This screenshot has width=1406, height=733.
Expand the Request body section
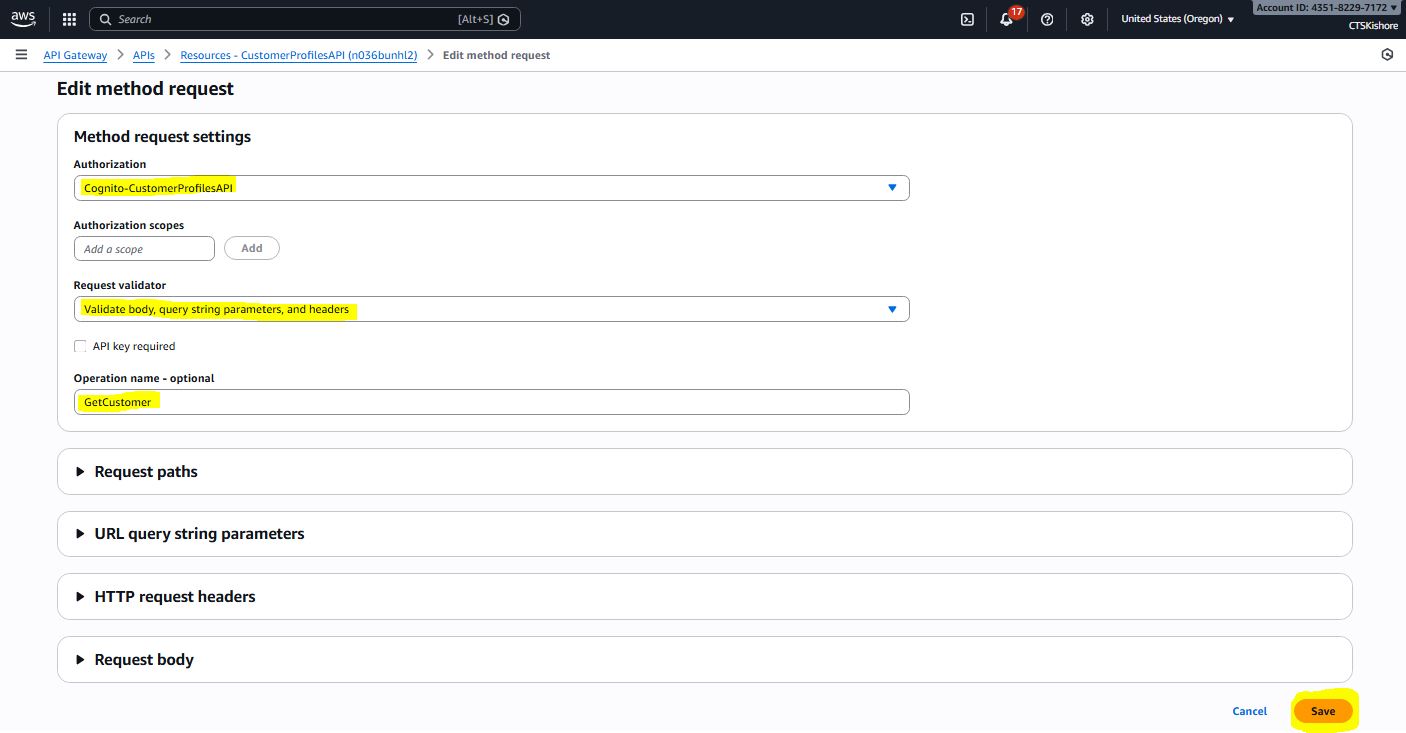pos(144,660)
